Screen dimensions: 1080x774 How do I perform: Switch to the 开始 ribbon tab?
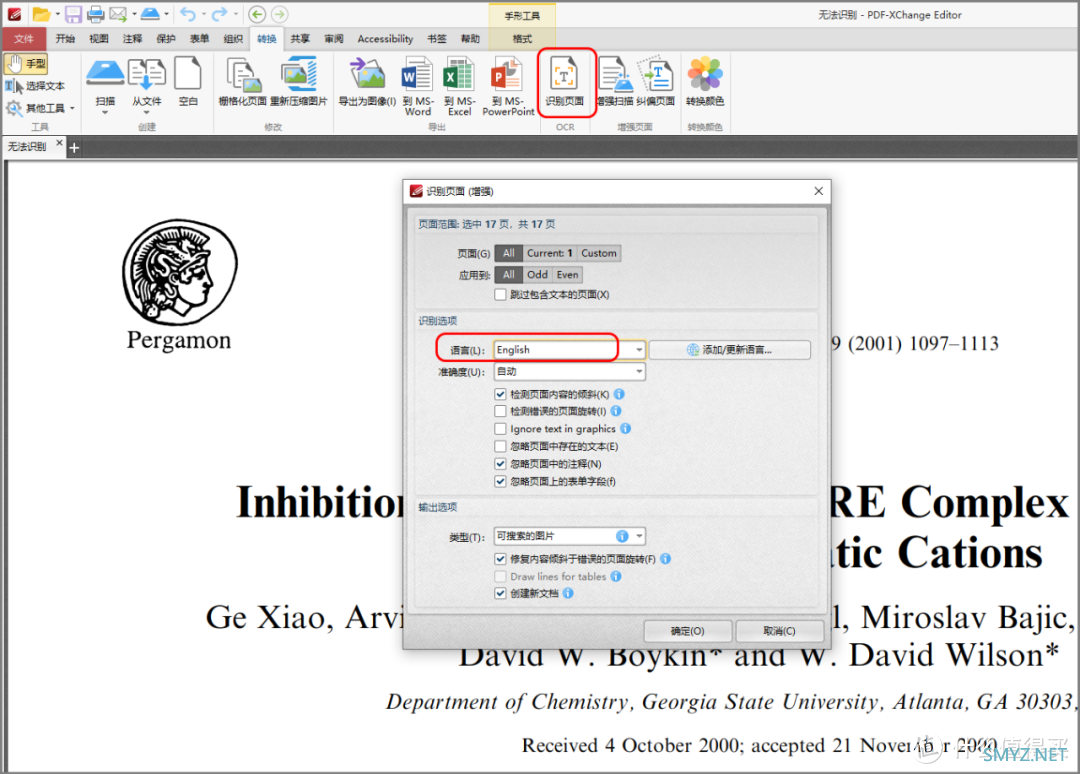click(x=65, y=39)
